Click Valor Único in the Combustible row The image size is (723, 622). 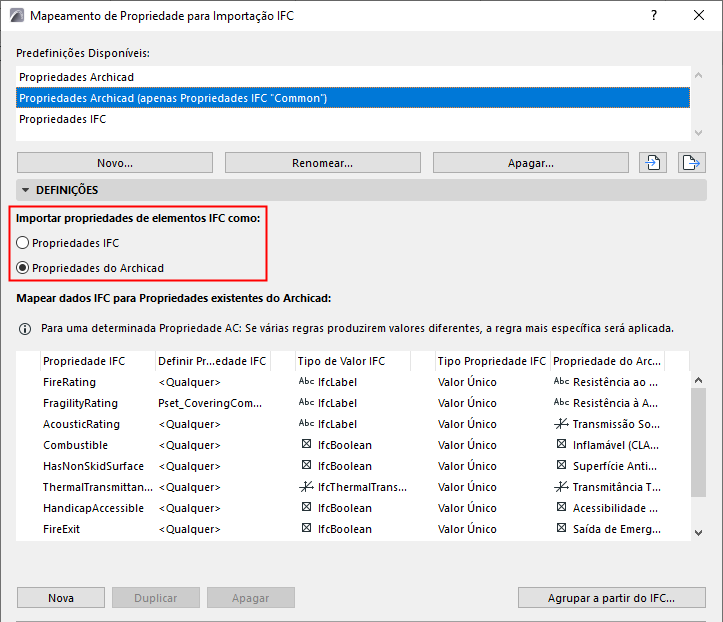click(467, 445)
